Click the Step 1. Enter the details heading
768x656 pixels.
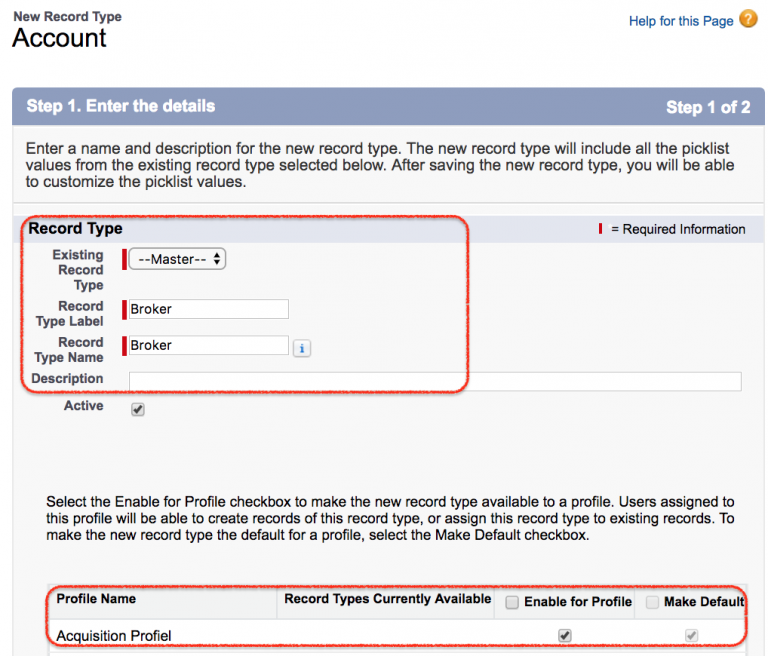pos(120,106)
